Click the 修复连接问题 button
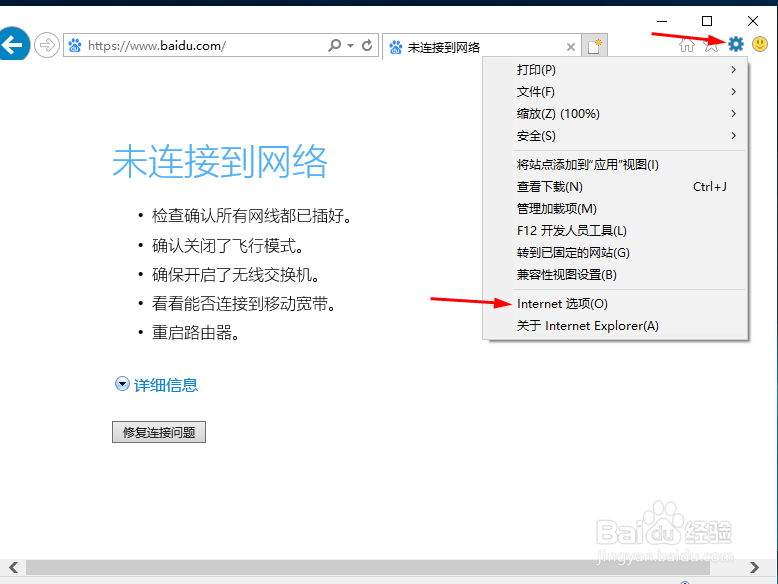 tap(159, 432)
